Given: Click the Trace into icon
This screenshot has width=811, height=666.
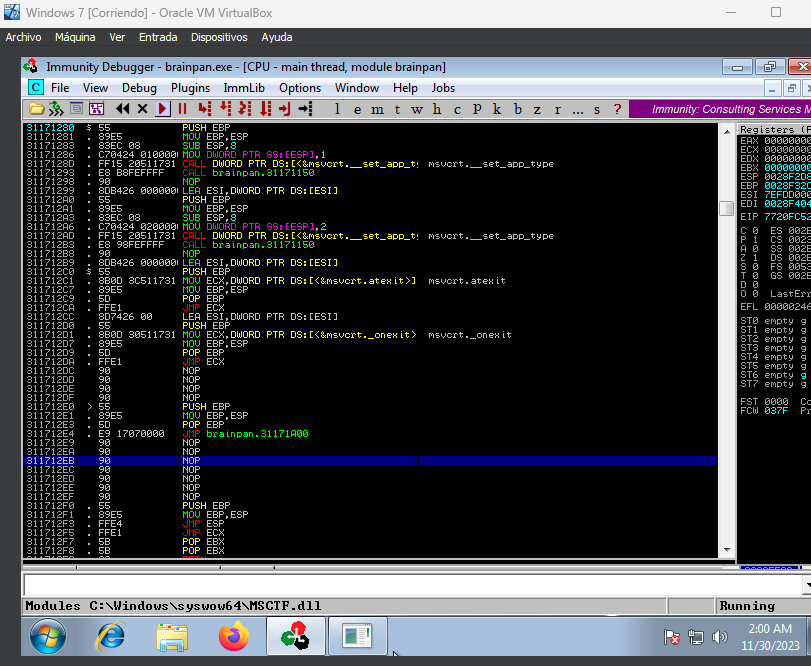Looking at the screenshot, I should coord(245,109).
